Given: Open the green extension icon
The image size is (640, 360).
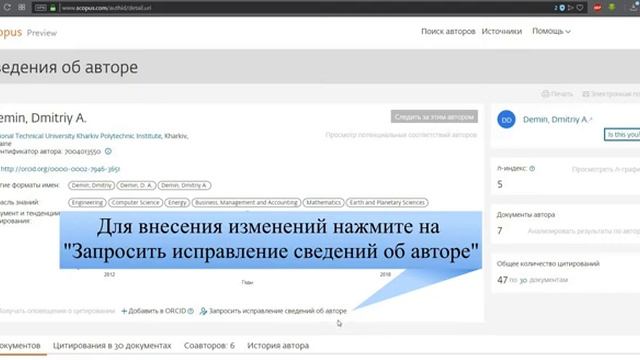Looking at the screenshot, I should point(612,8).
